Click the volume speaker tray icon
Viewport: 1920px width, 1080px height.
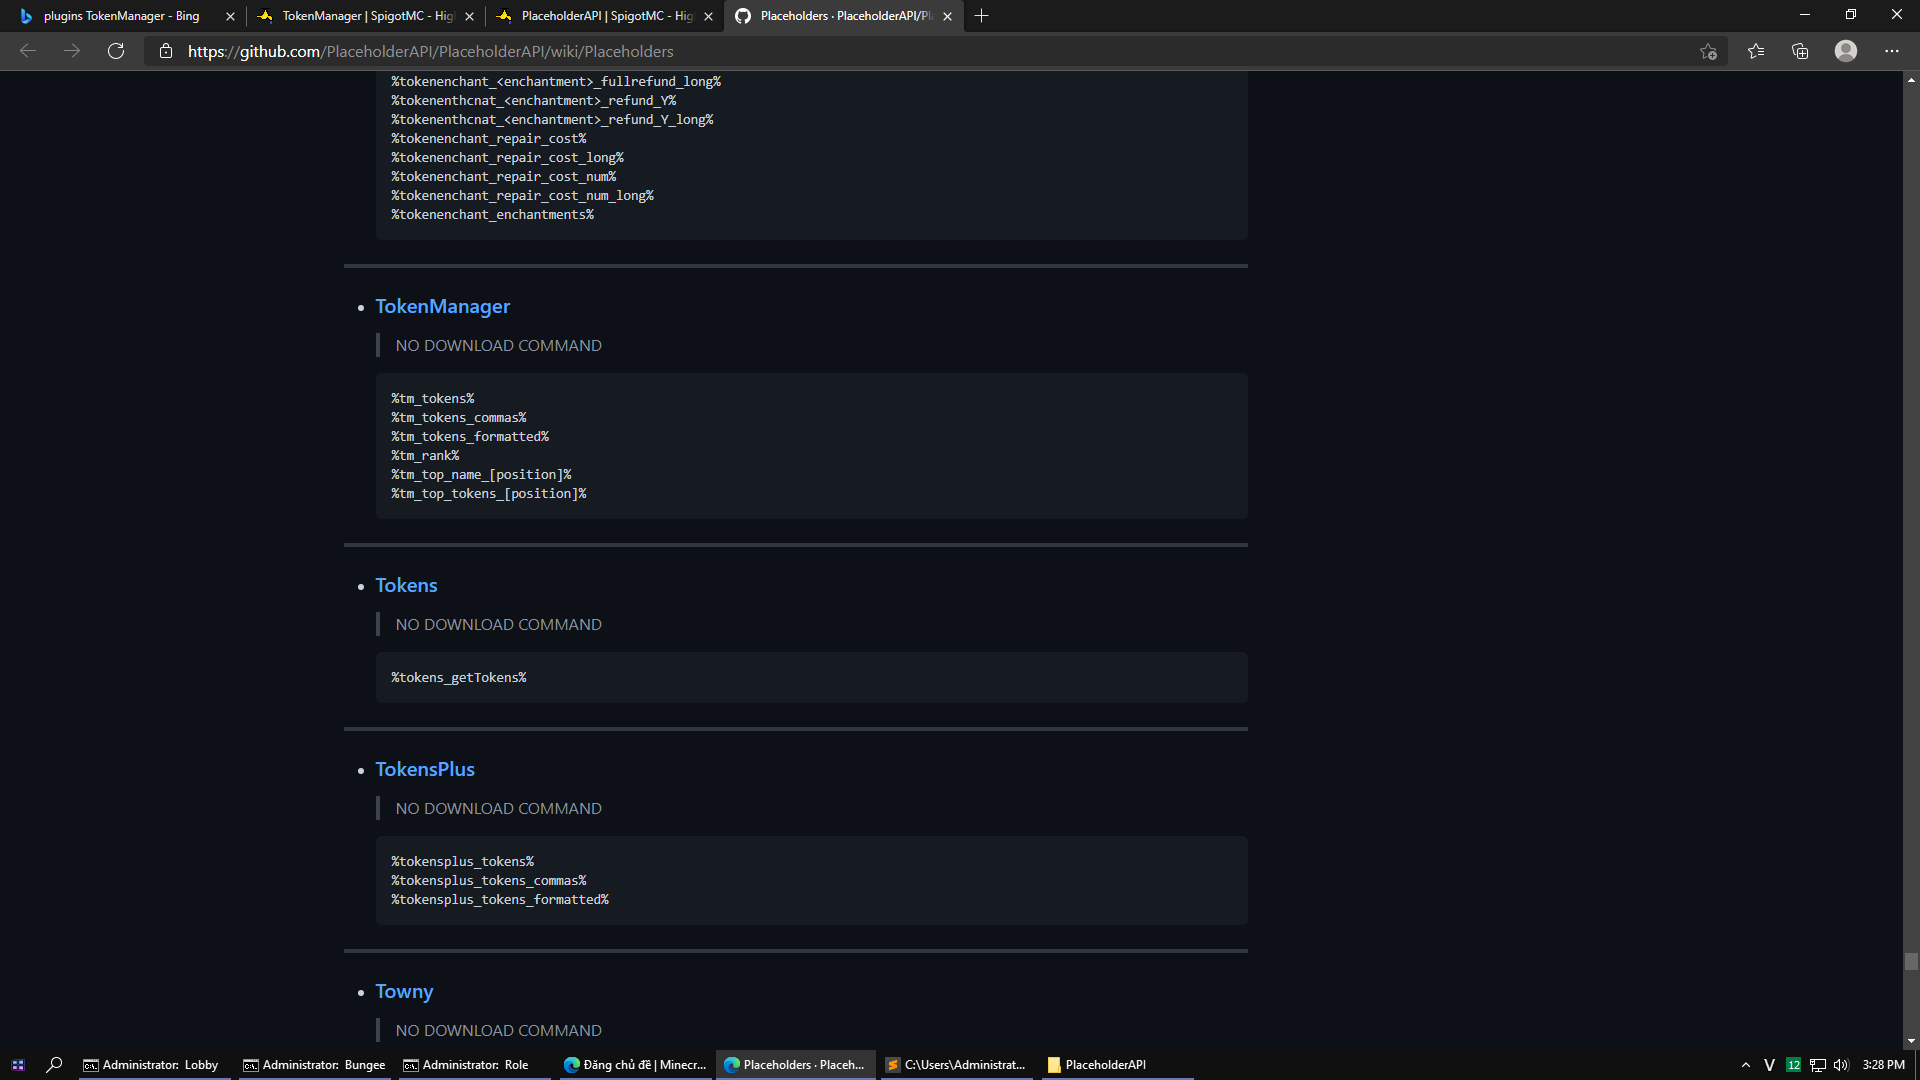tap(1841, 1065)
